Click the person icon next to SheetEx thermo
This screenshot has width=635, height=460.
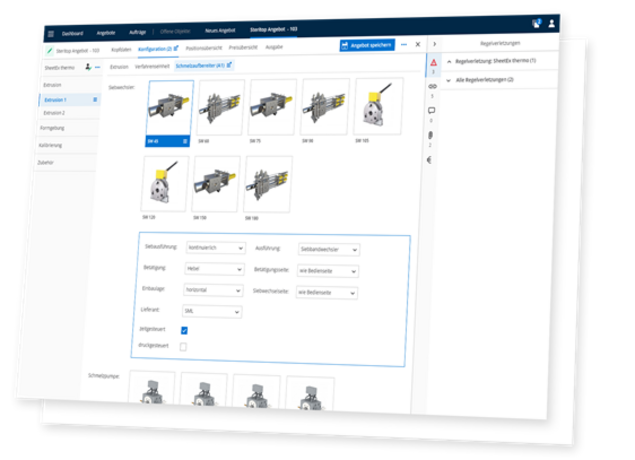click(88, 67)
